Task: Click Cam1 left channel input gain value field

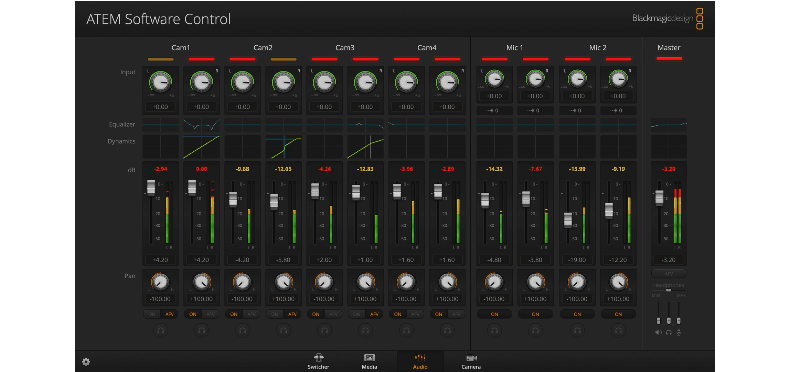Action: point(161,107)
